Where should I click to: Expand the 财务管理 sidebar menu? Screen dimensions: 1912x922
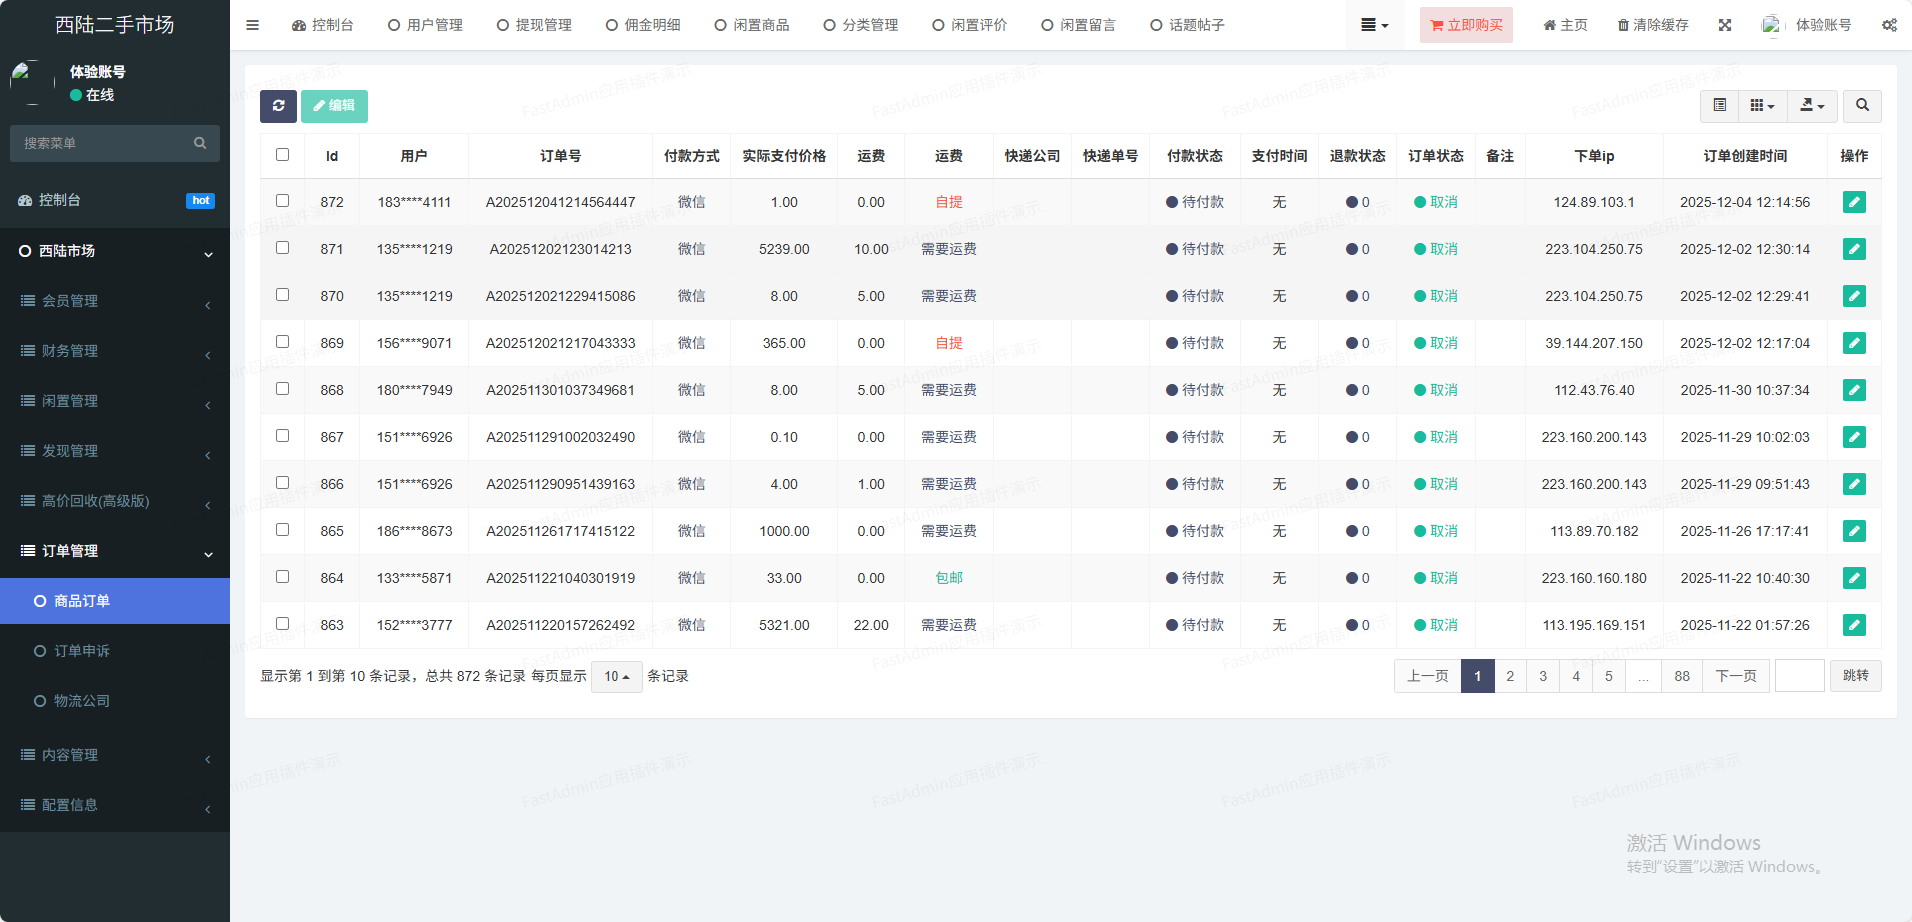115,351
